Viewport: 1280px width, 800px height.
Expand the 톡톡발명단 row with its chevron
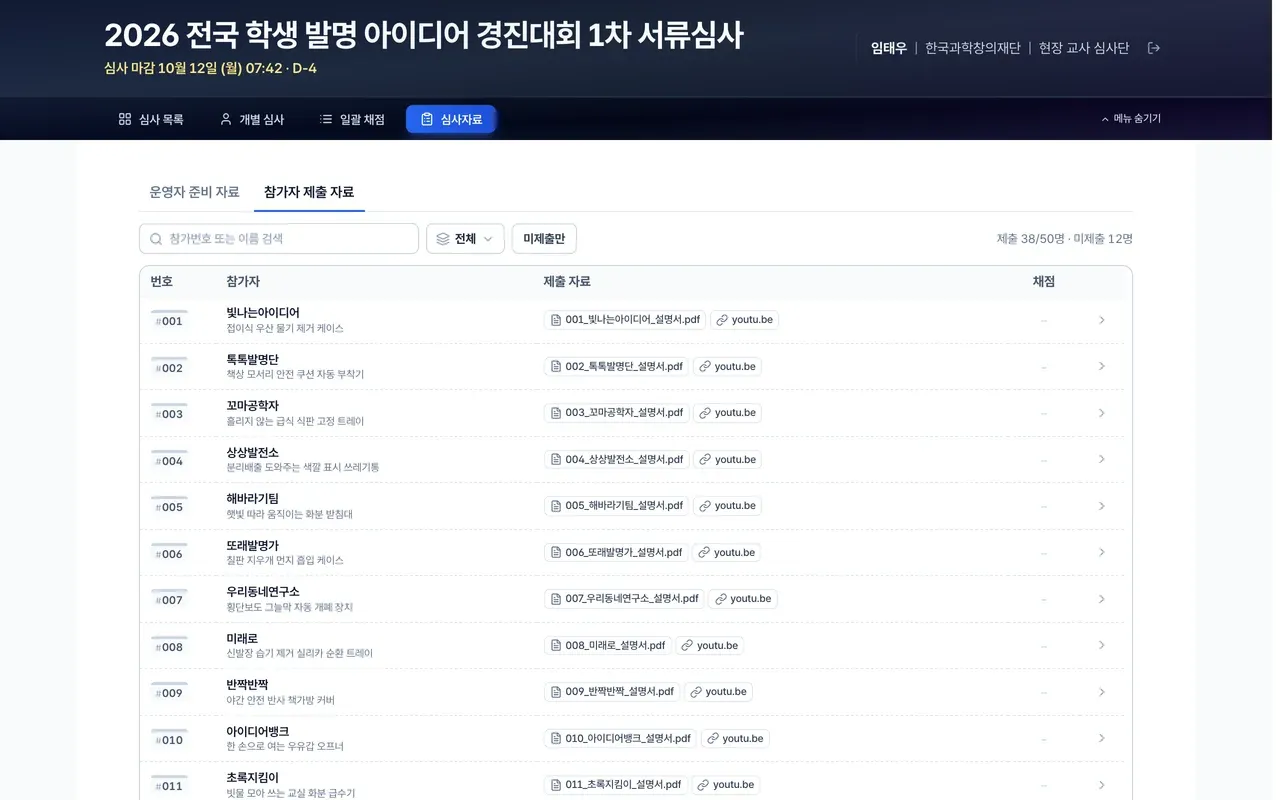(x=1101, y=366)
